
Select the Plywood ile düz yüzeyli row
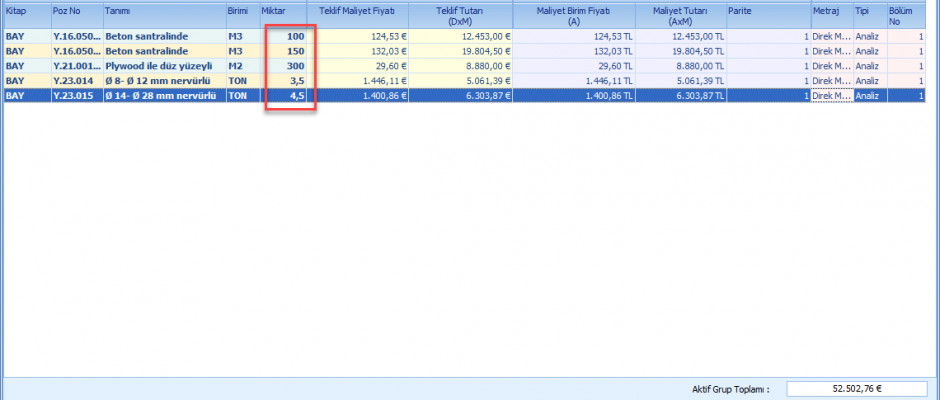(164, 66)
